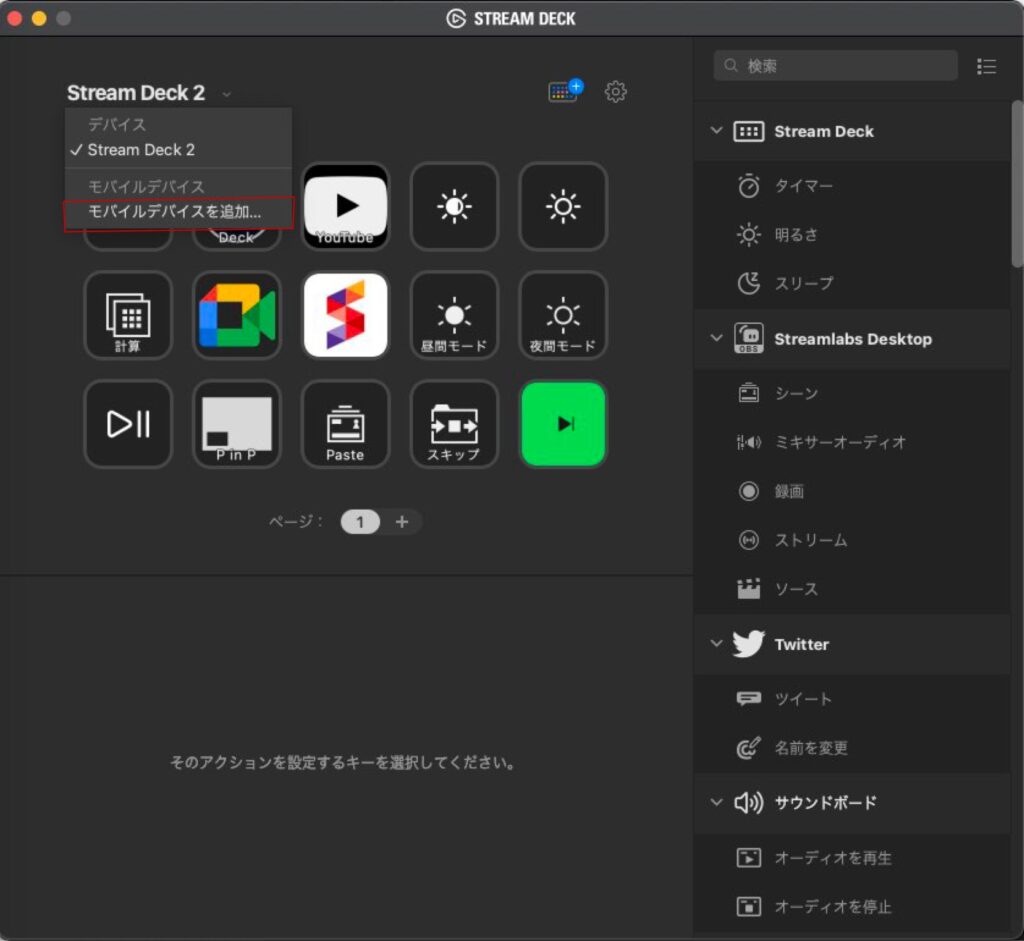Click the mobile device icon with plus badge
Image resolution: width=1024 pixels, height=941 pixels.
[x=564, y=89]
